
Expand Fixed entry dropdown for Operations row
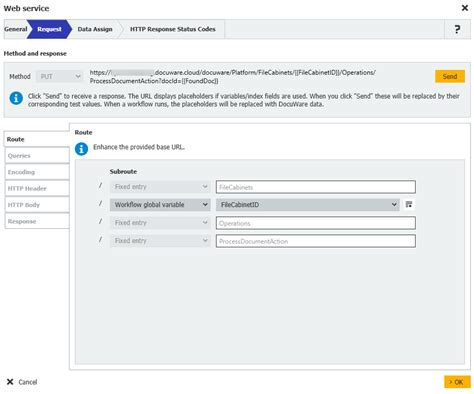pos(160,223)
